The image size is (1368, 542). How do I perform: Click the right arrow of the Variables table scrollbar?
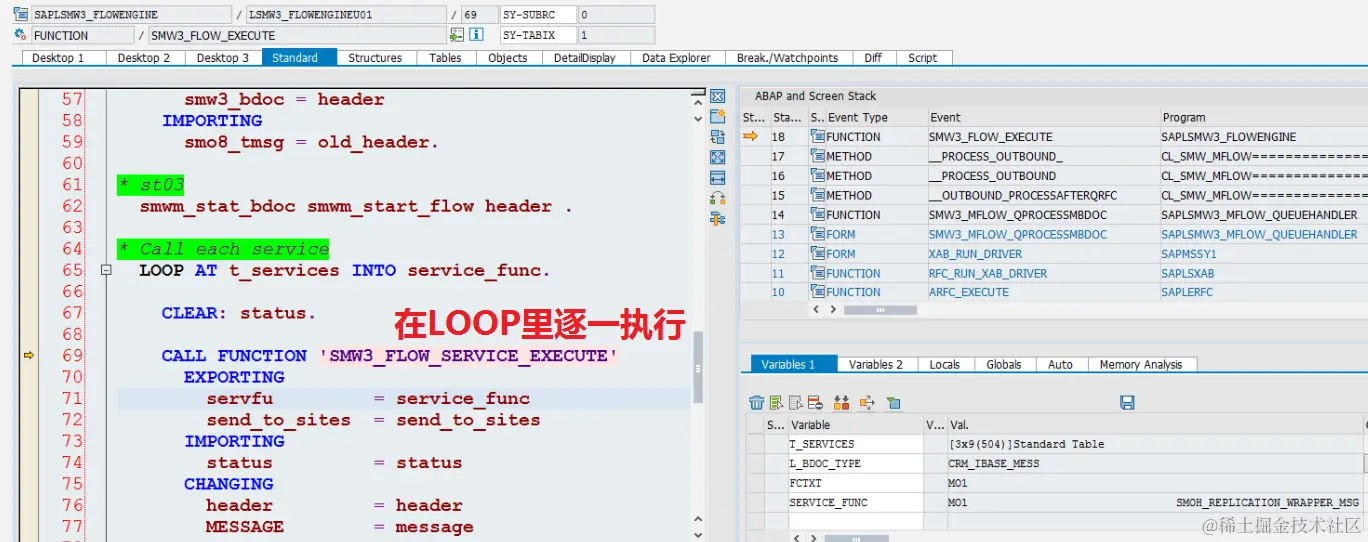(x=814, y=537)
